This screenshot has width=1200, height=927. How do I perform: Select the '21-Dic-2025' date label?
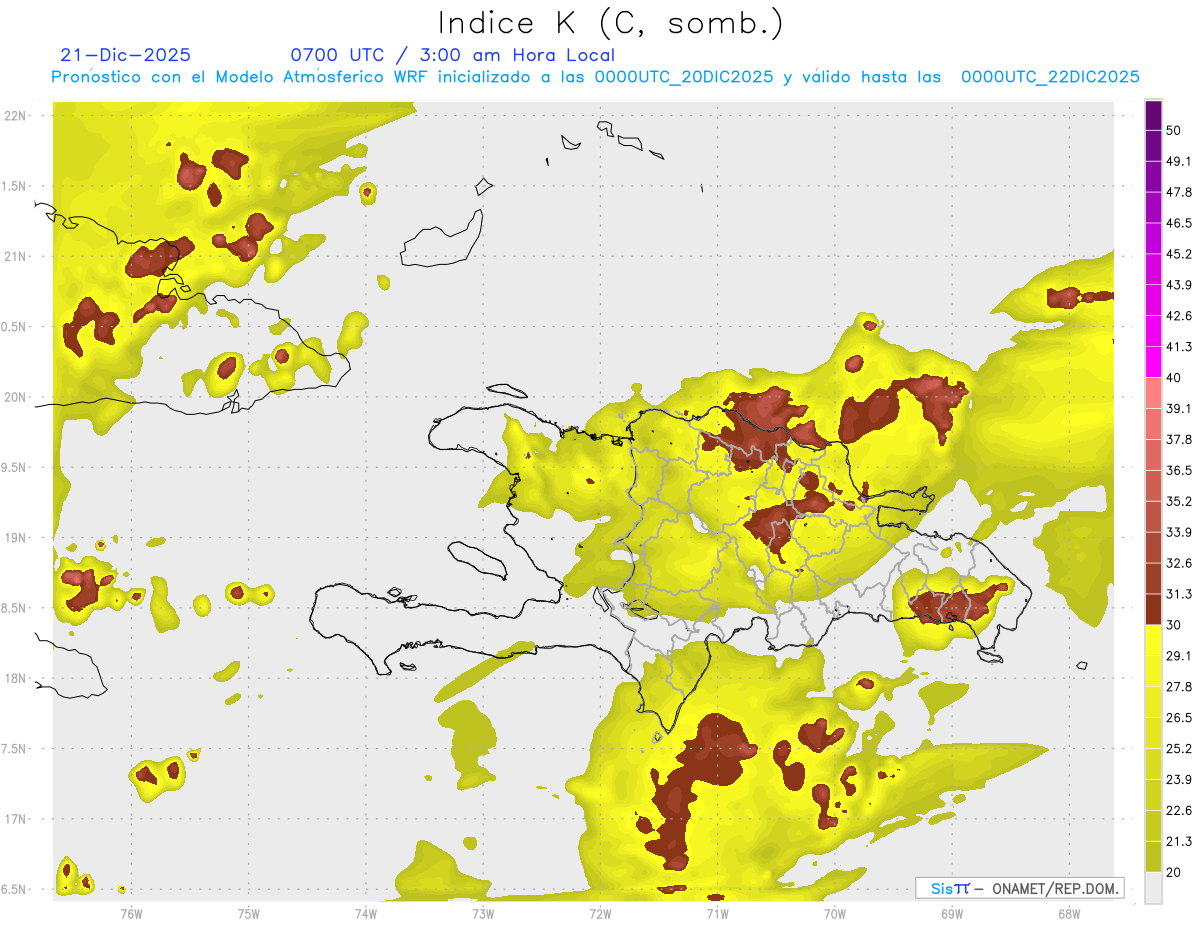click(x=126, y=55)
